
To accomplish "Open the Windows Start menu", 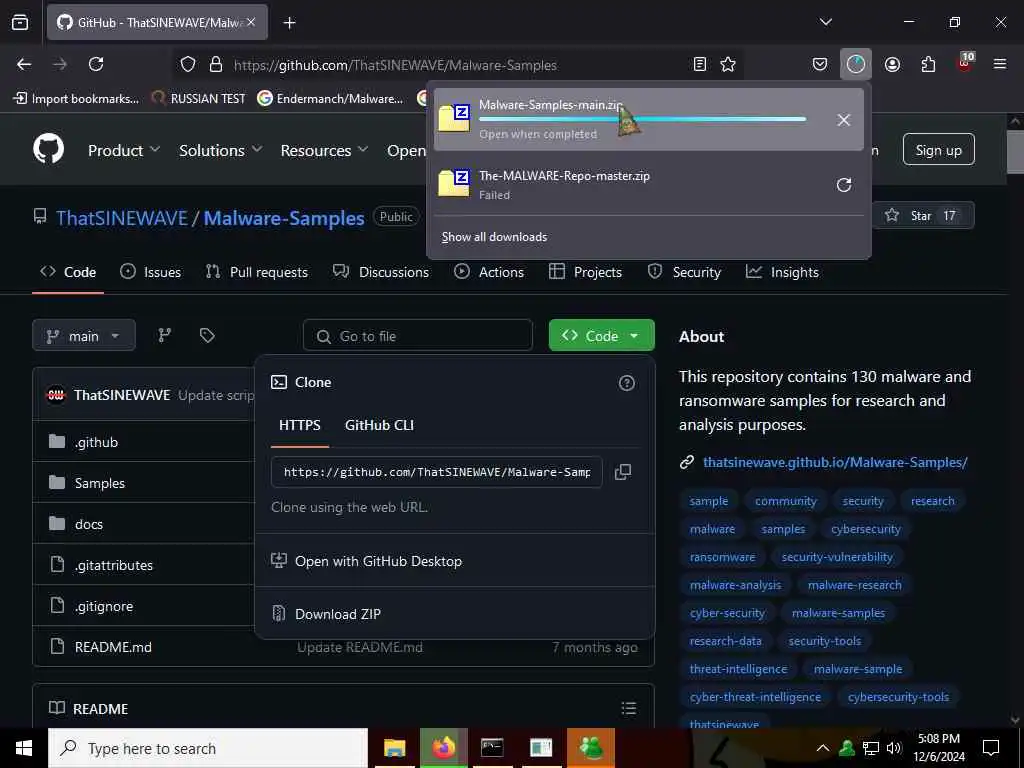I will point(24,748).
